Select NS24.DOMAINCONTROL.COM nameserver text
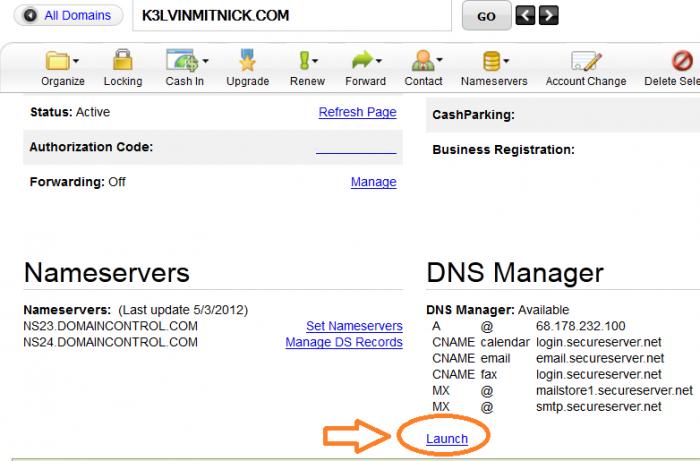700x461 pixels. click(110, 342)
